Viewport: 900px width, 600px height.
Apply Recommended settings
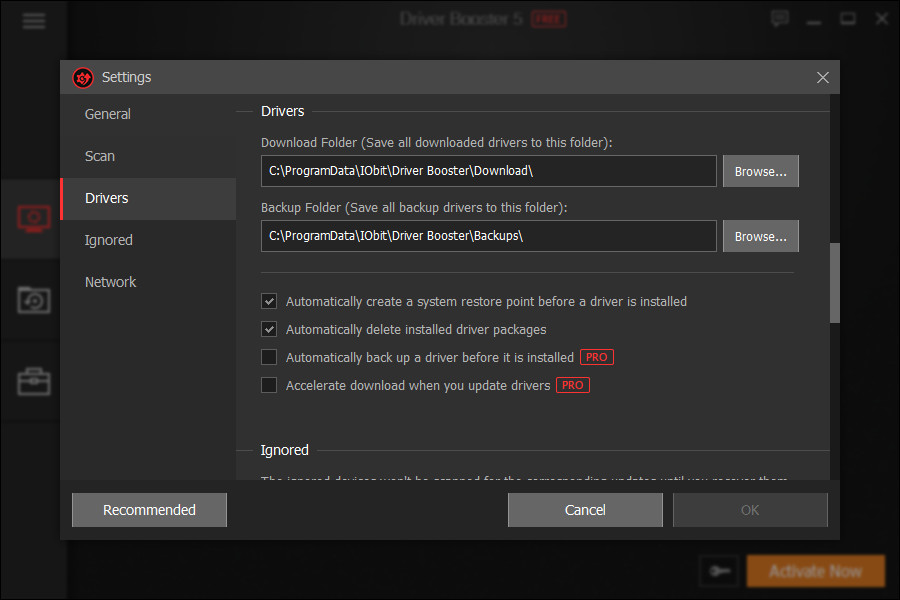tap(148, 510)
